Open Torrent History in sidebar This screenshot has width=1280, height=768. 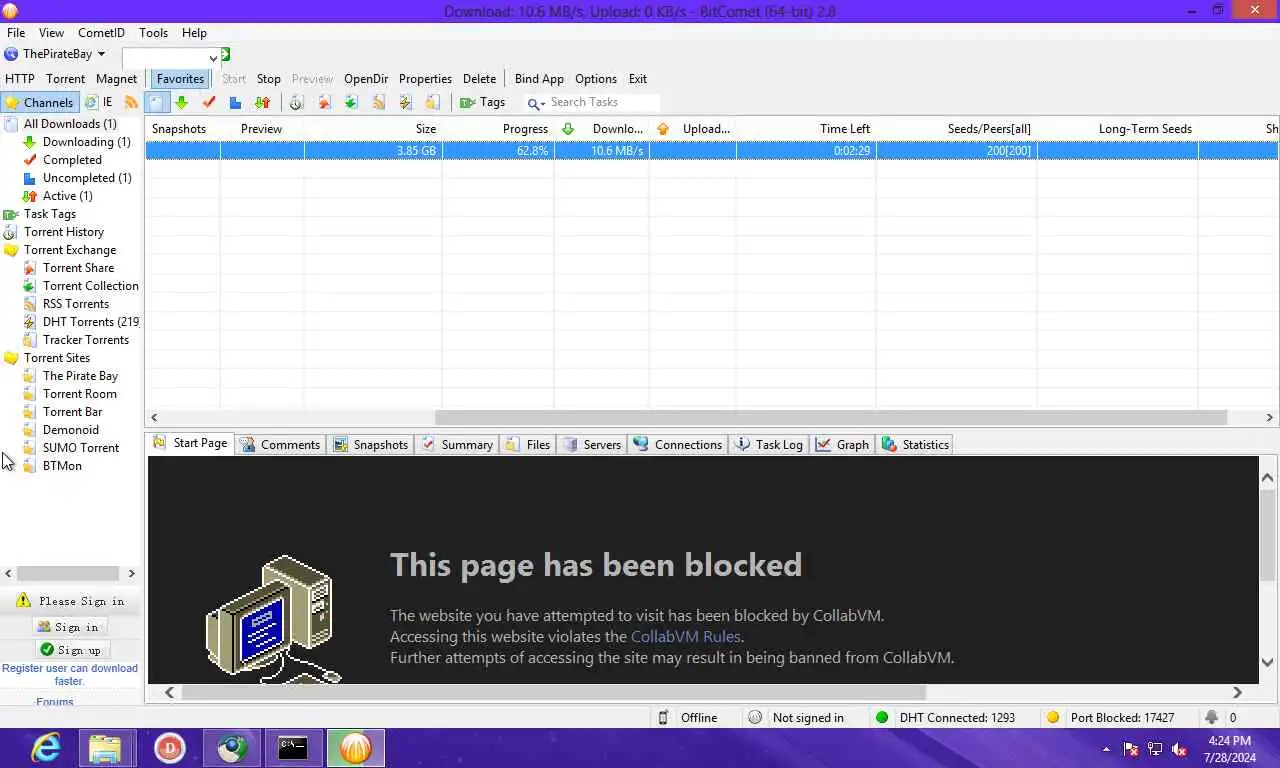point(63,232)
